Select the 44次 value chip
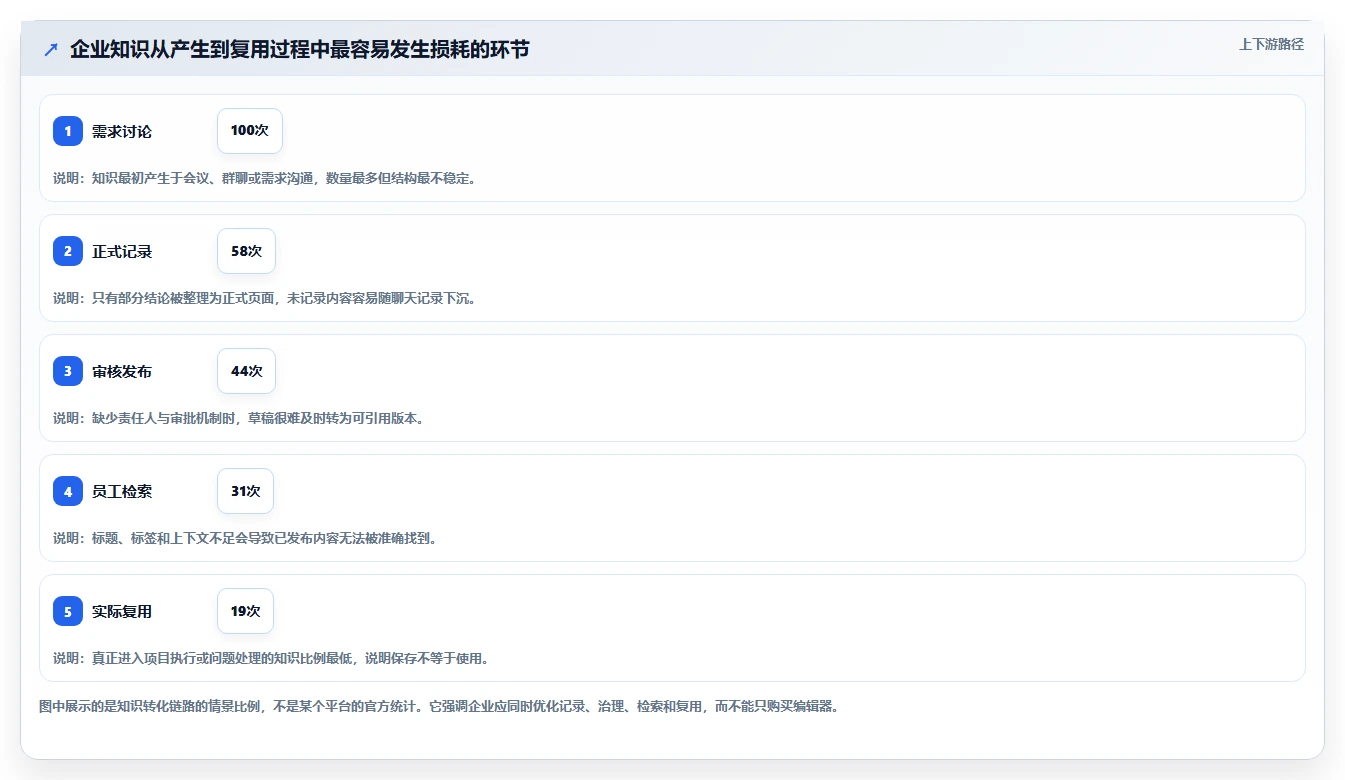This screenshot has width=1345, height=780. [x=246, y=371]
